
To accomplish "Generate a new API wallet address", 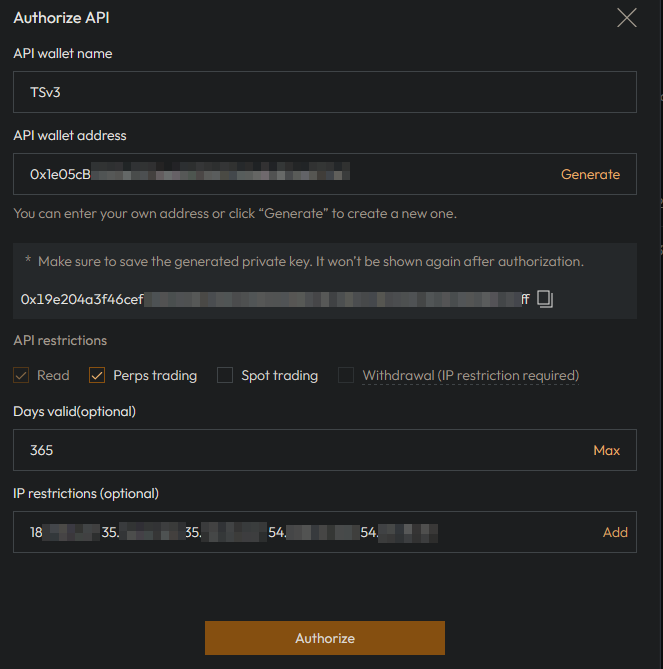I will pos(590,174).
